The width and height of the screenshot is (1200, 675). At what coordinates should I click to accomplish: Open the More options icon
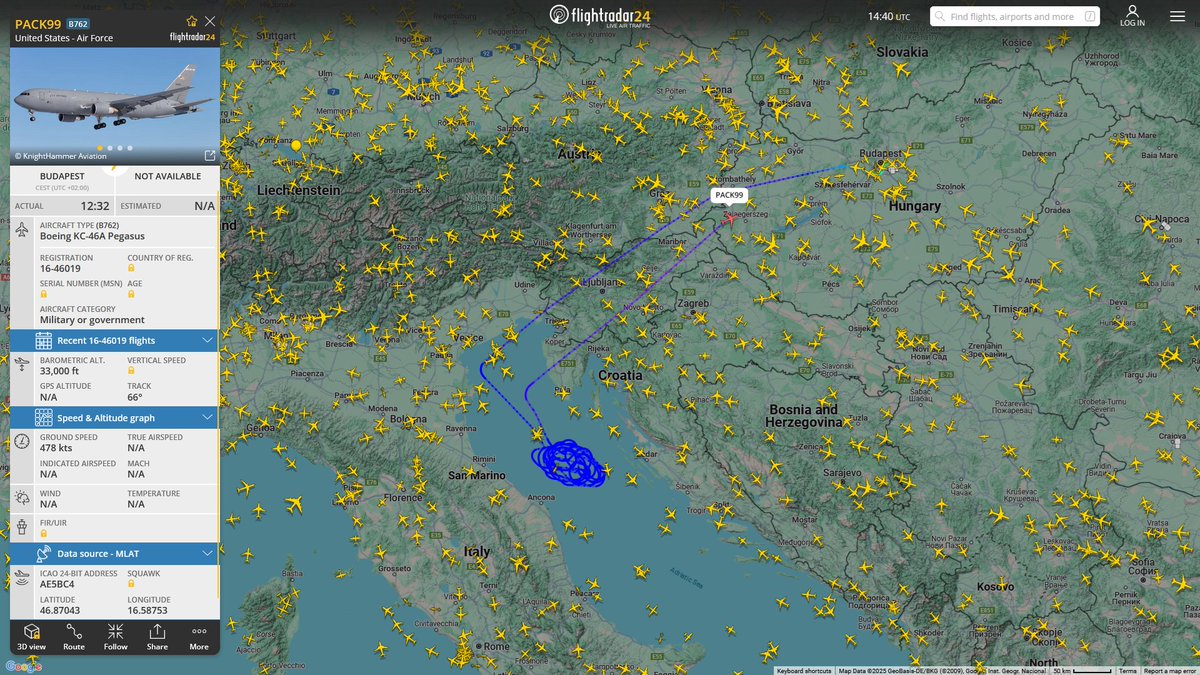199,632
